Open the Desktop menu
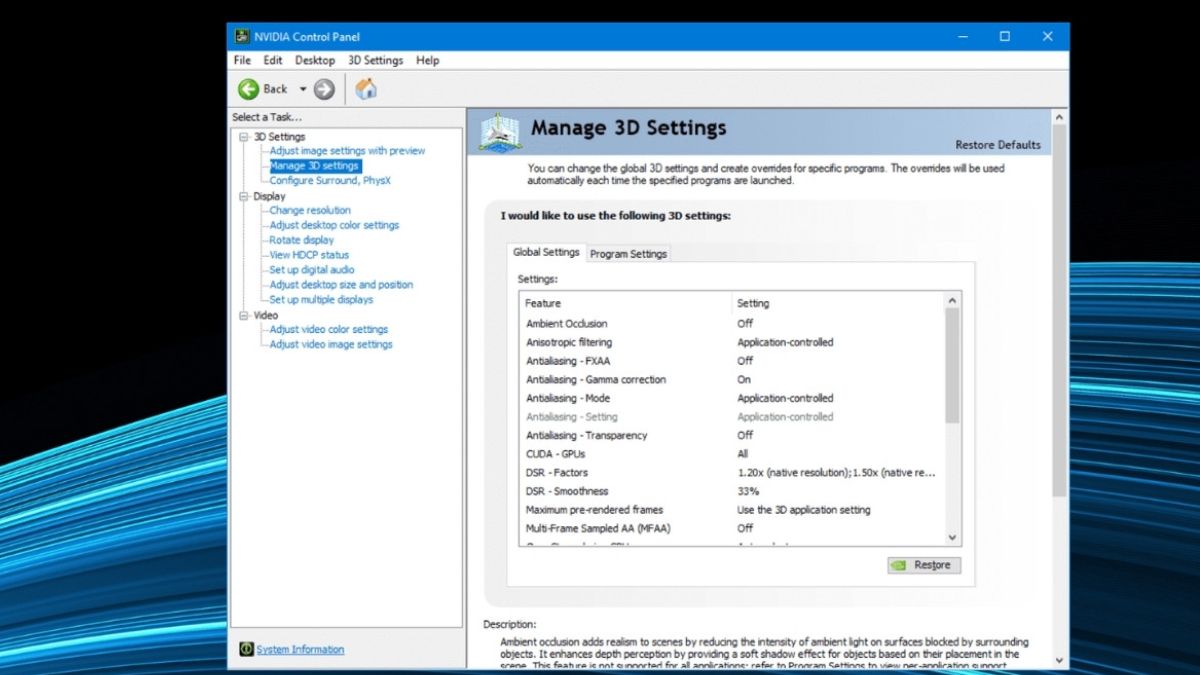This screenshot has width=1200, height=675. coord(315,60)
